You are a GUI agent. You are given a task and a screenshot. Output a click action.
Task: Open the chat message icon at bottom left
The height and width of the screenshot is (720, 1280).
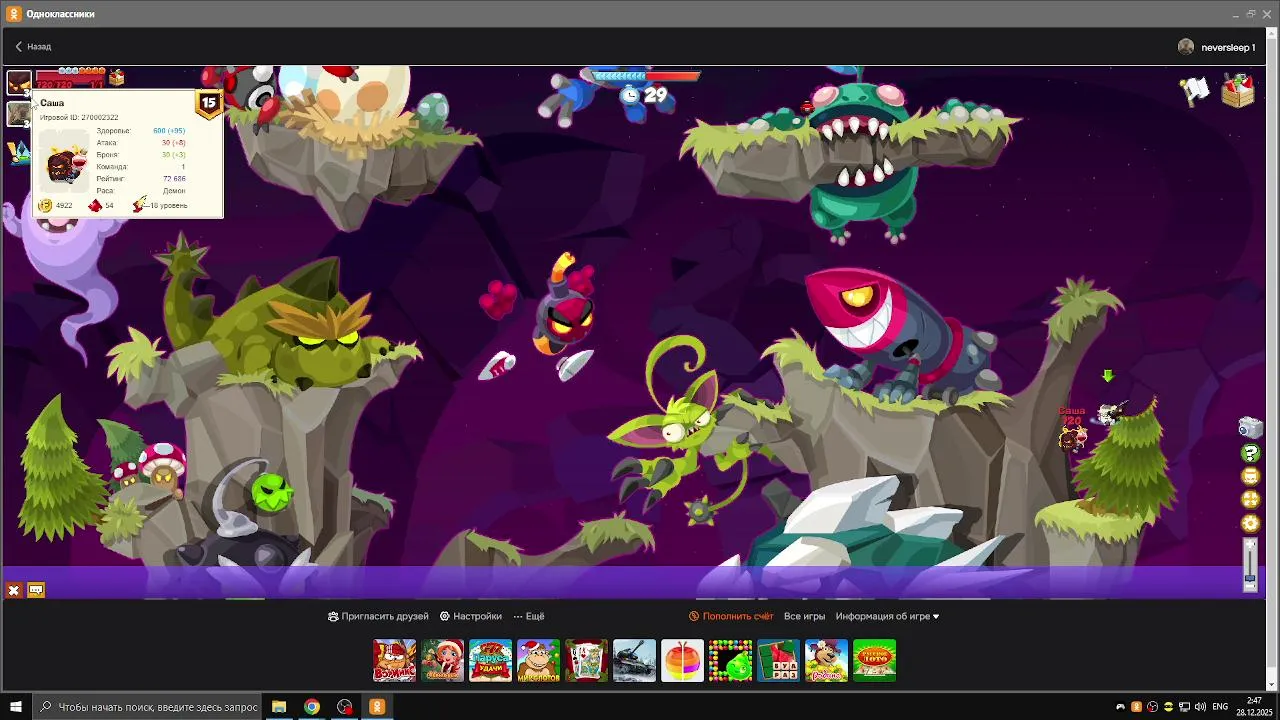36,590
